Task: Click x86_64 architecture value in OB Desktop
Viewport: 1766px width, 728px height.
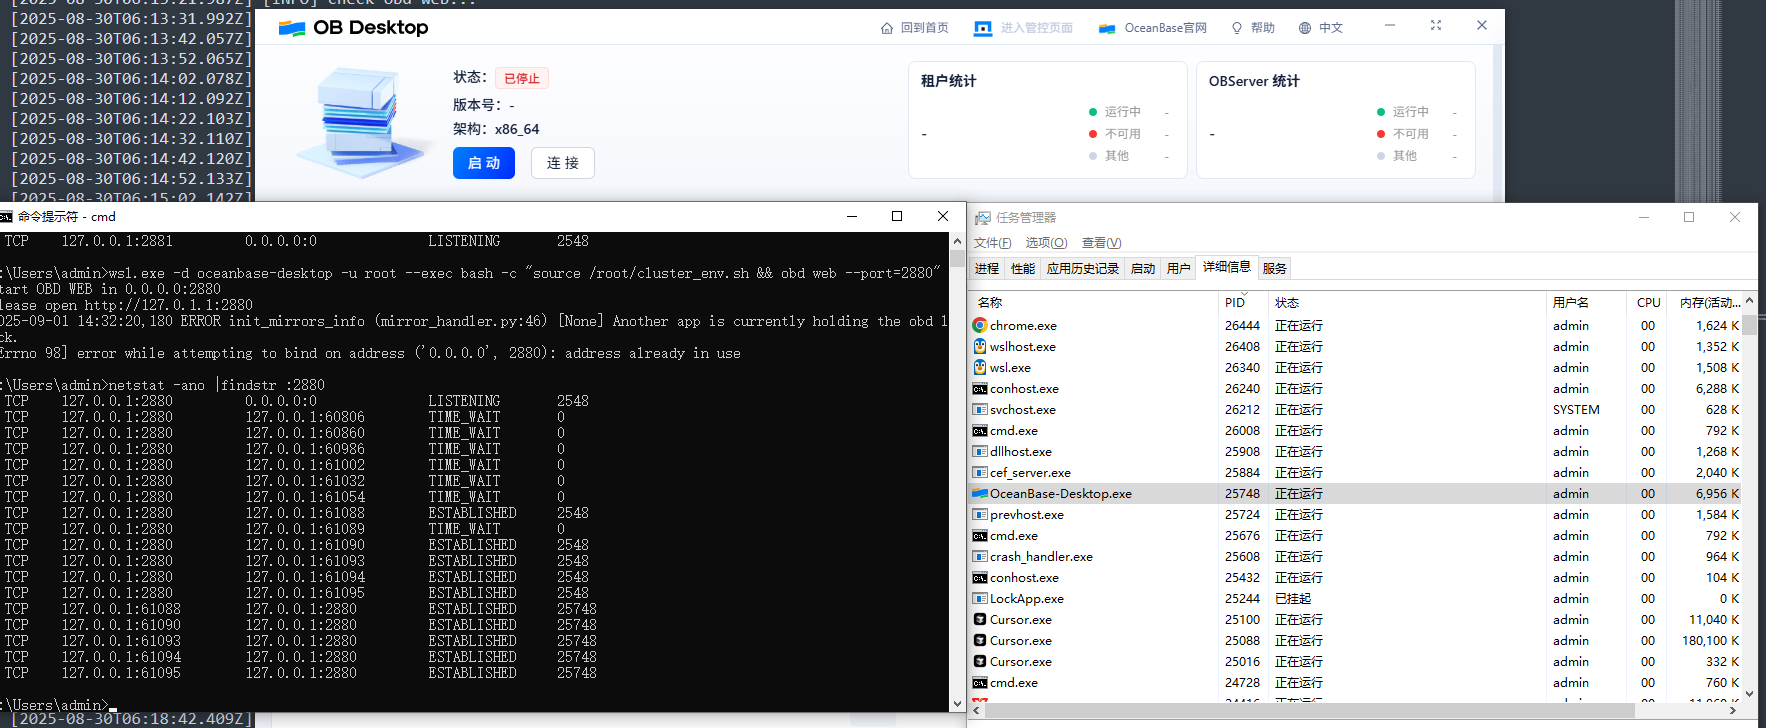Action: point(517,129)
